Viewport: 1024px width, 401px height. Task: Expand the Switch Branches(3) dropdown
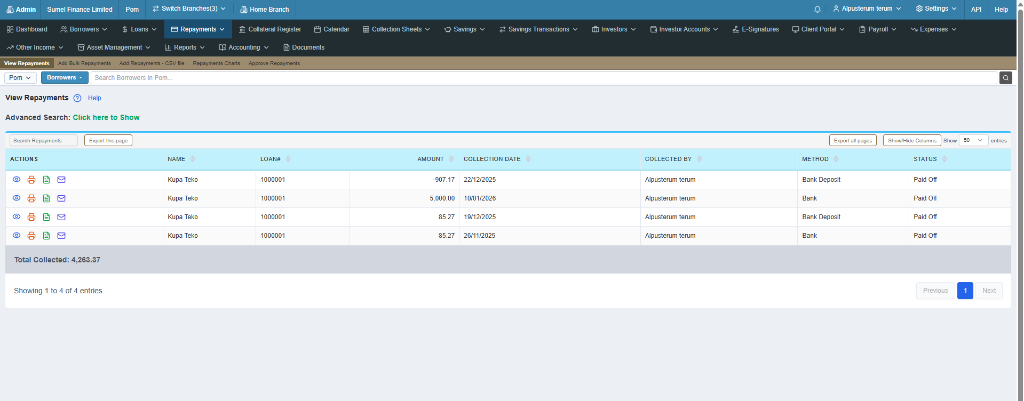point(189,9)
